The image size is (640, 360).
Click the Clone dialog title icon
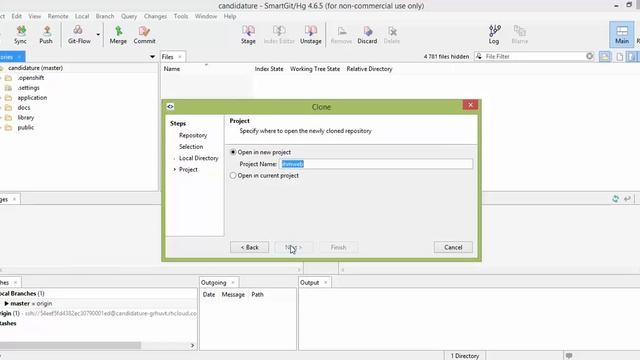coord(170,107)
